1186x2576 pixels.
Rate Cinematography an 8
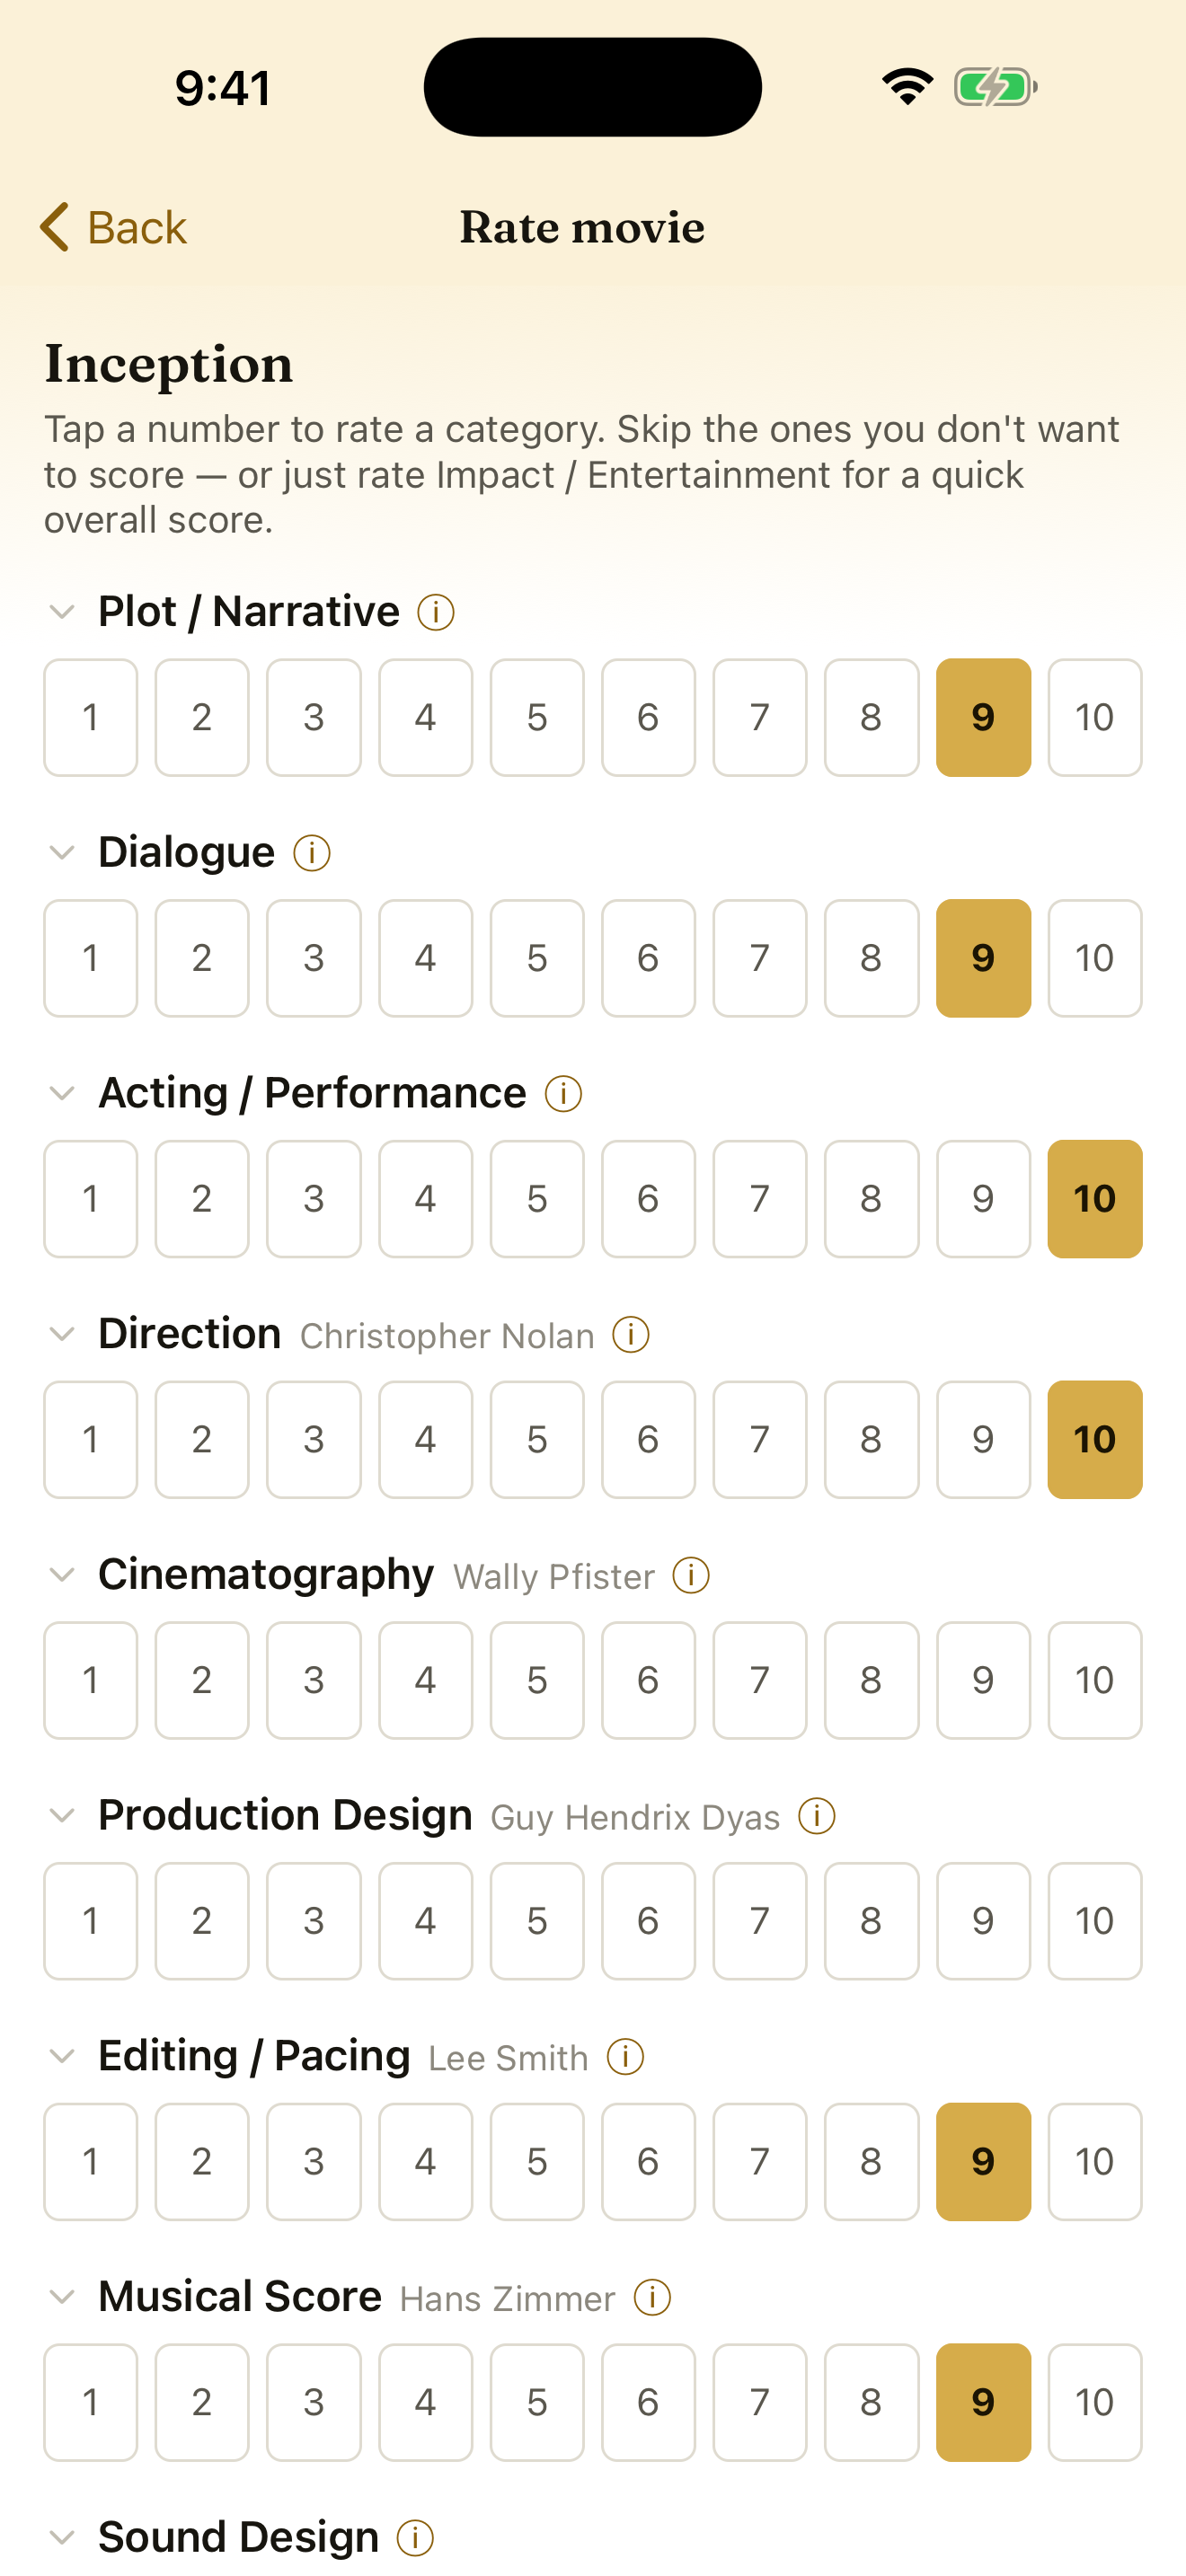[x=871, y=1680]
